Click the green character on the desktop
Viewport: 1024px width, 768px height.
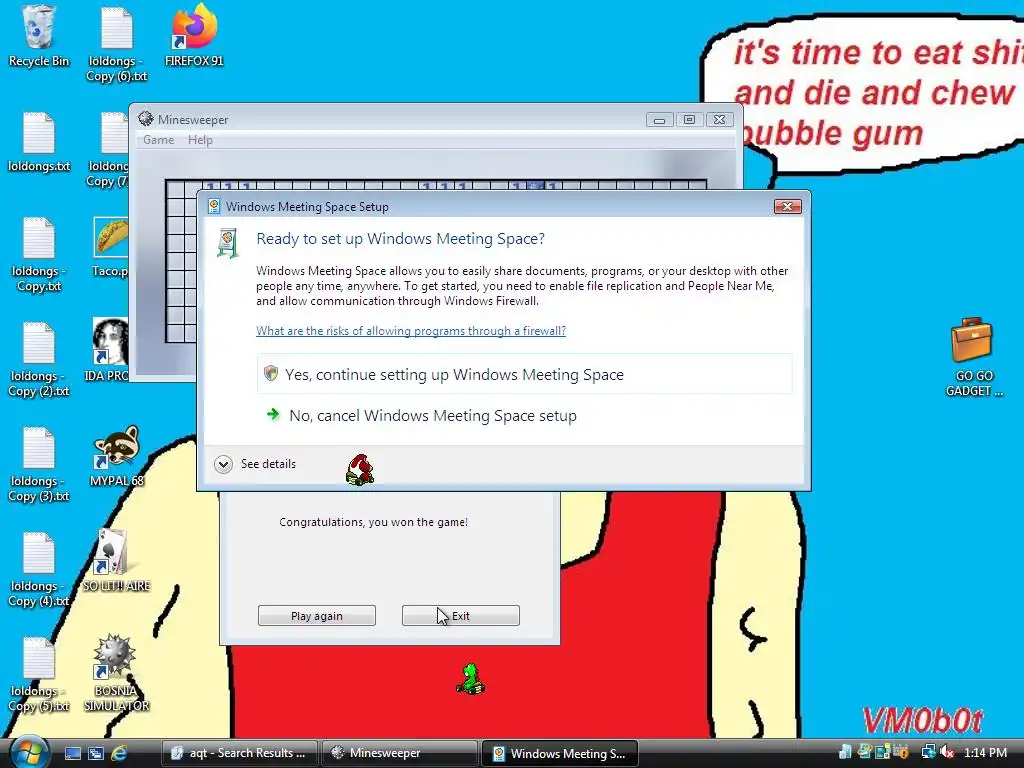(x=470, y=679)
